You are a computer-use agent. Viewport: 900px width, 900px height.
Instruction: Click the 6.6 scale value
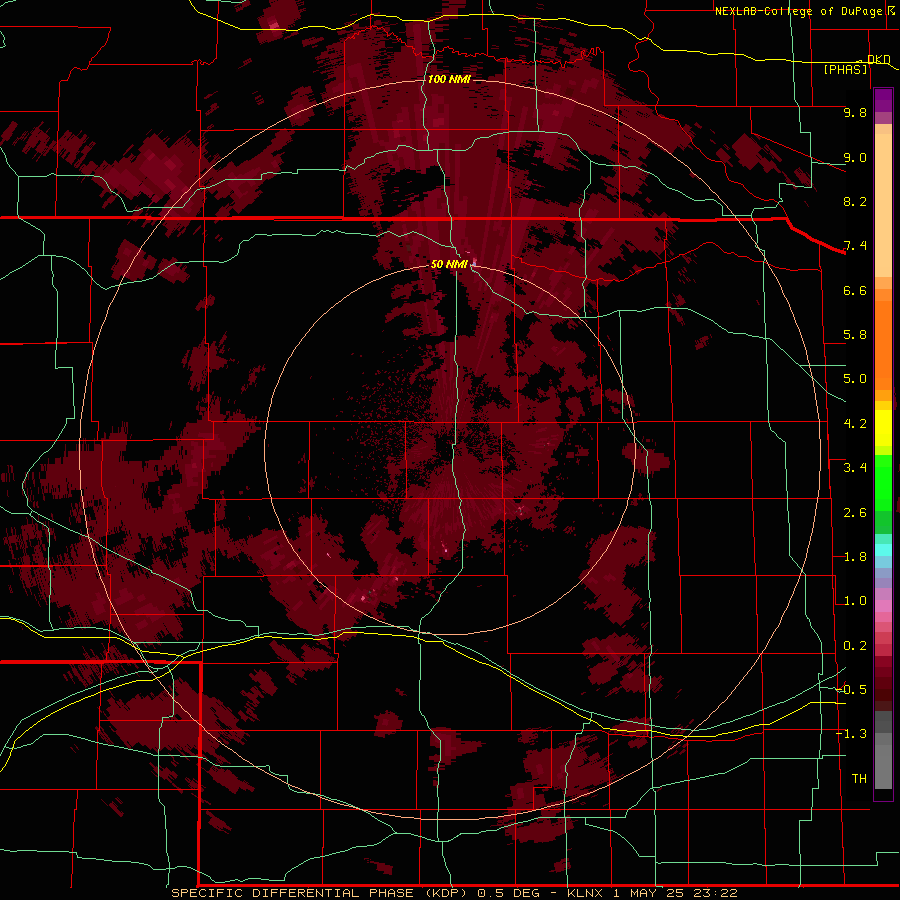[855, 290]
